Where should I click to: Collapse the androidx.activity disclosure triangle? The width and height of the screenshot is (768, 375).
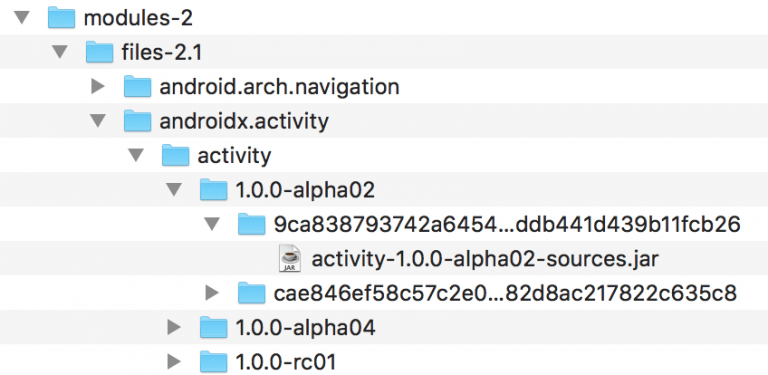click(x=98, y=121)
